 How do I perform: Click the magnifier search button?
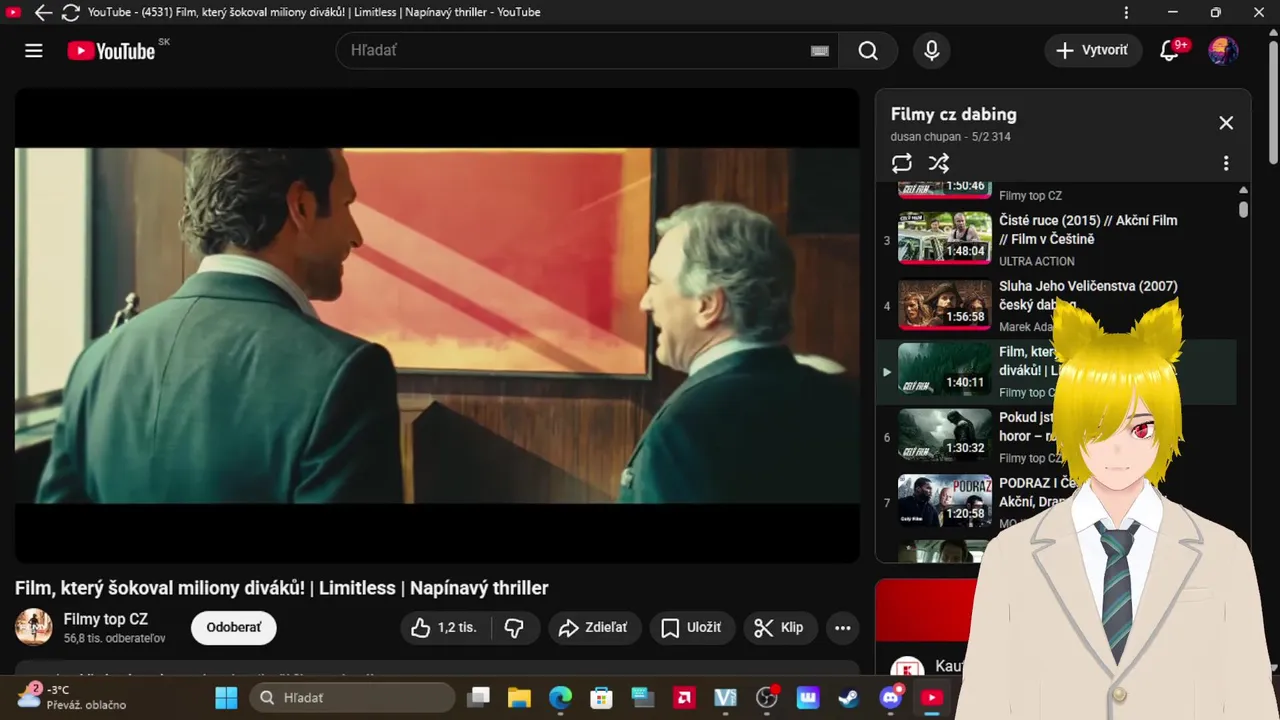868,51
